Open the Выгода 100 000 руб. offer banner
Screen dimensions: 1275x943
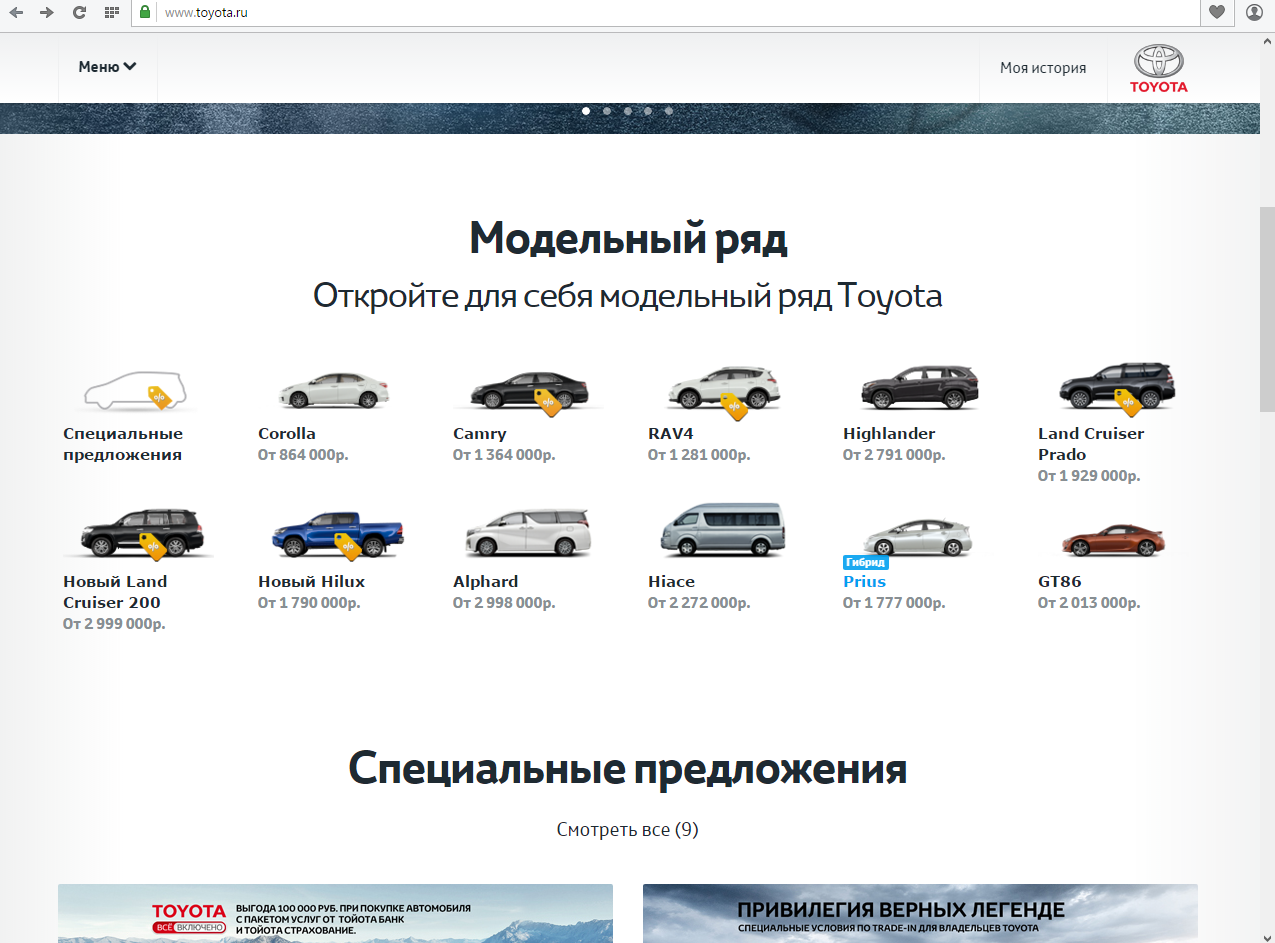335,913
